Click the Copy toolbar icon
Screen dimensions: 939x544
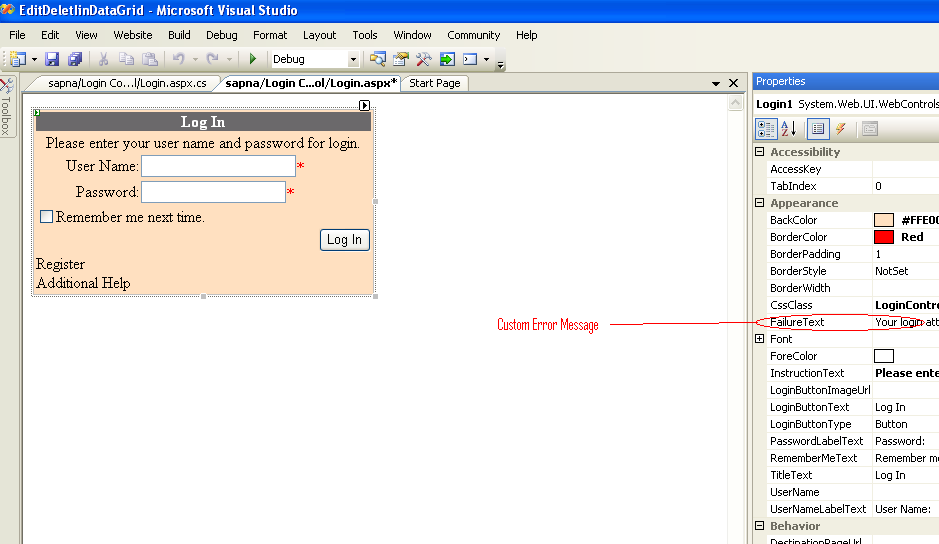(x=126, y=59)
